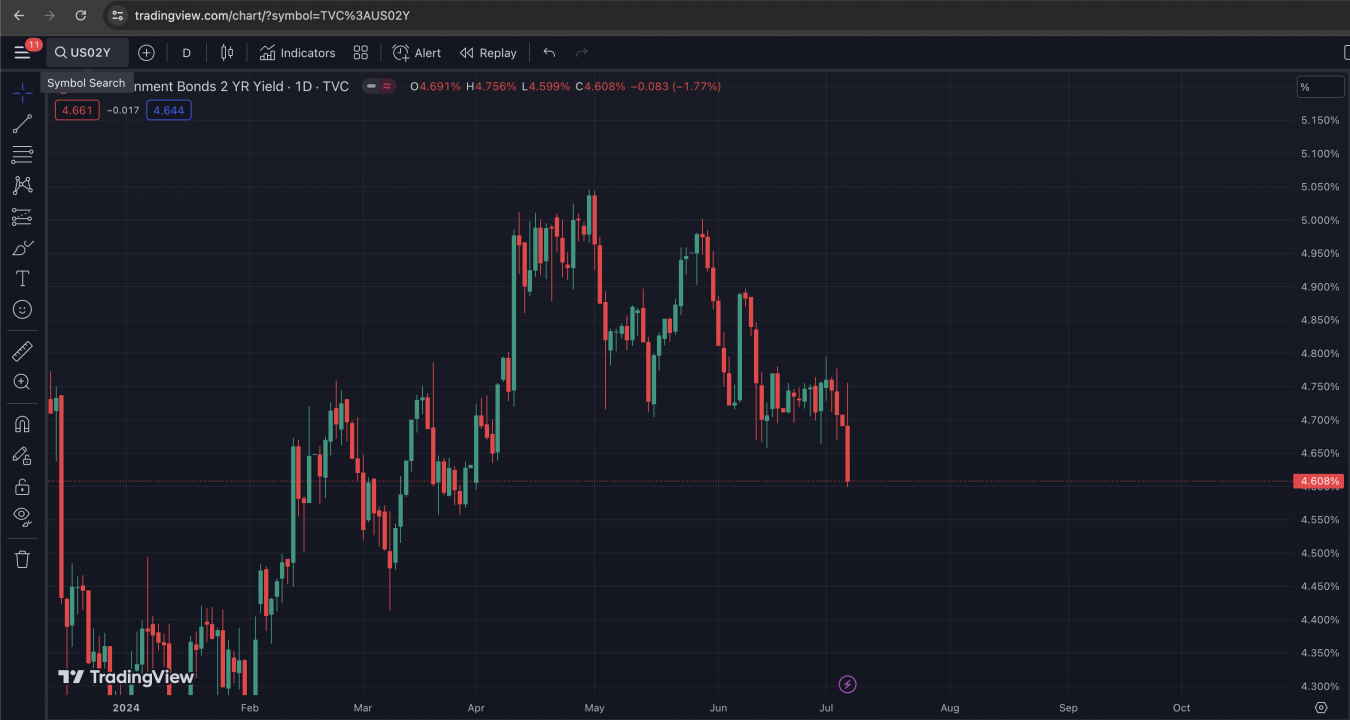Open the Indicators menu
The image size is (1350, 720).
[297, 53]
